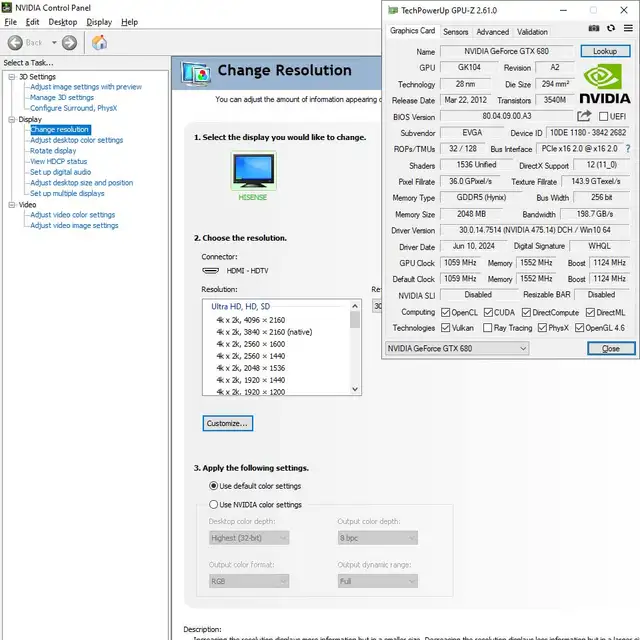Open Adjust desktop size and position
Image resolution: width=640 pixels, height=640 pixels.
pyautogui.click(x=82, y=182)
